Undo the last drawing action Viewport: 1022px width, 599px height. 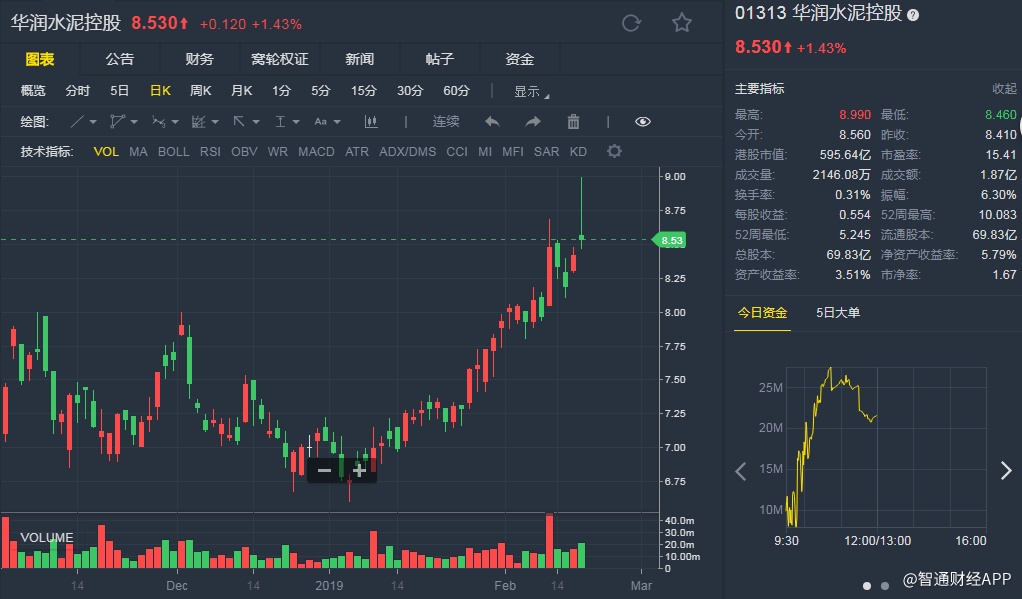492,122
